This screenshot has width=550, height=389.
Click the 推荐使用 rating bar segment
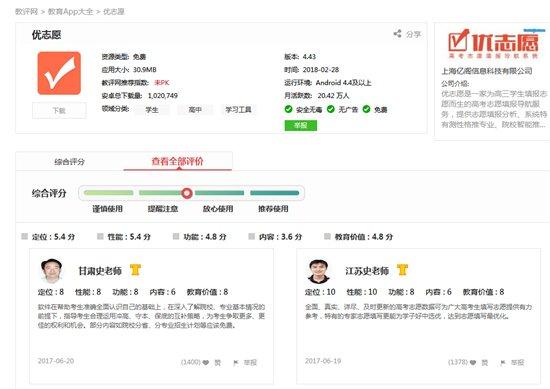274,193
